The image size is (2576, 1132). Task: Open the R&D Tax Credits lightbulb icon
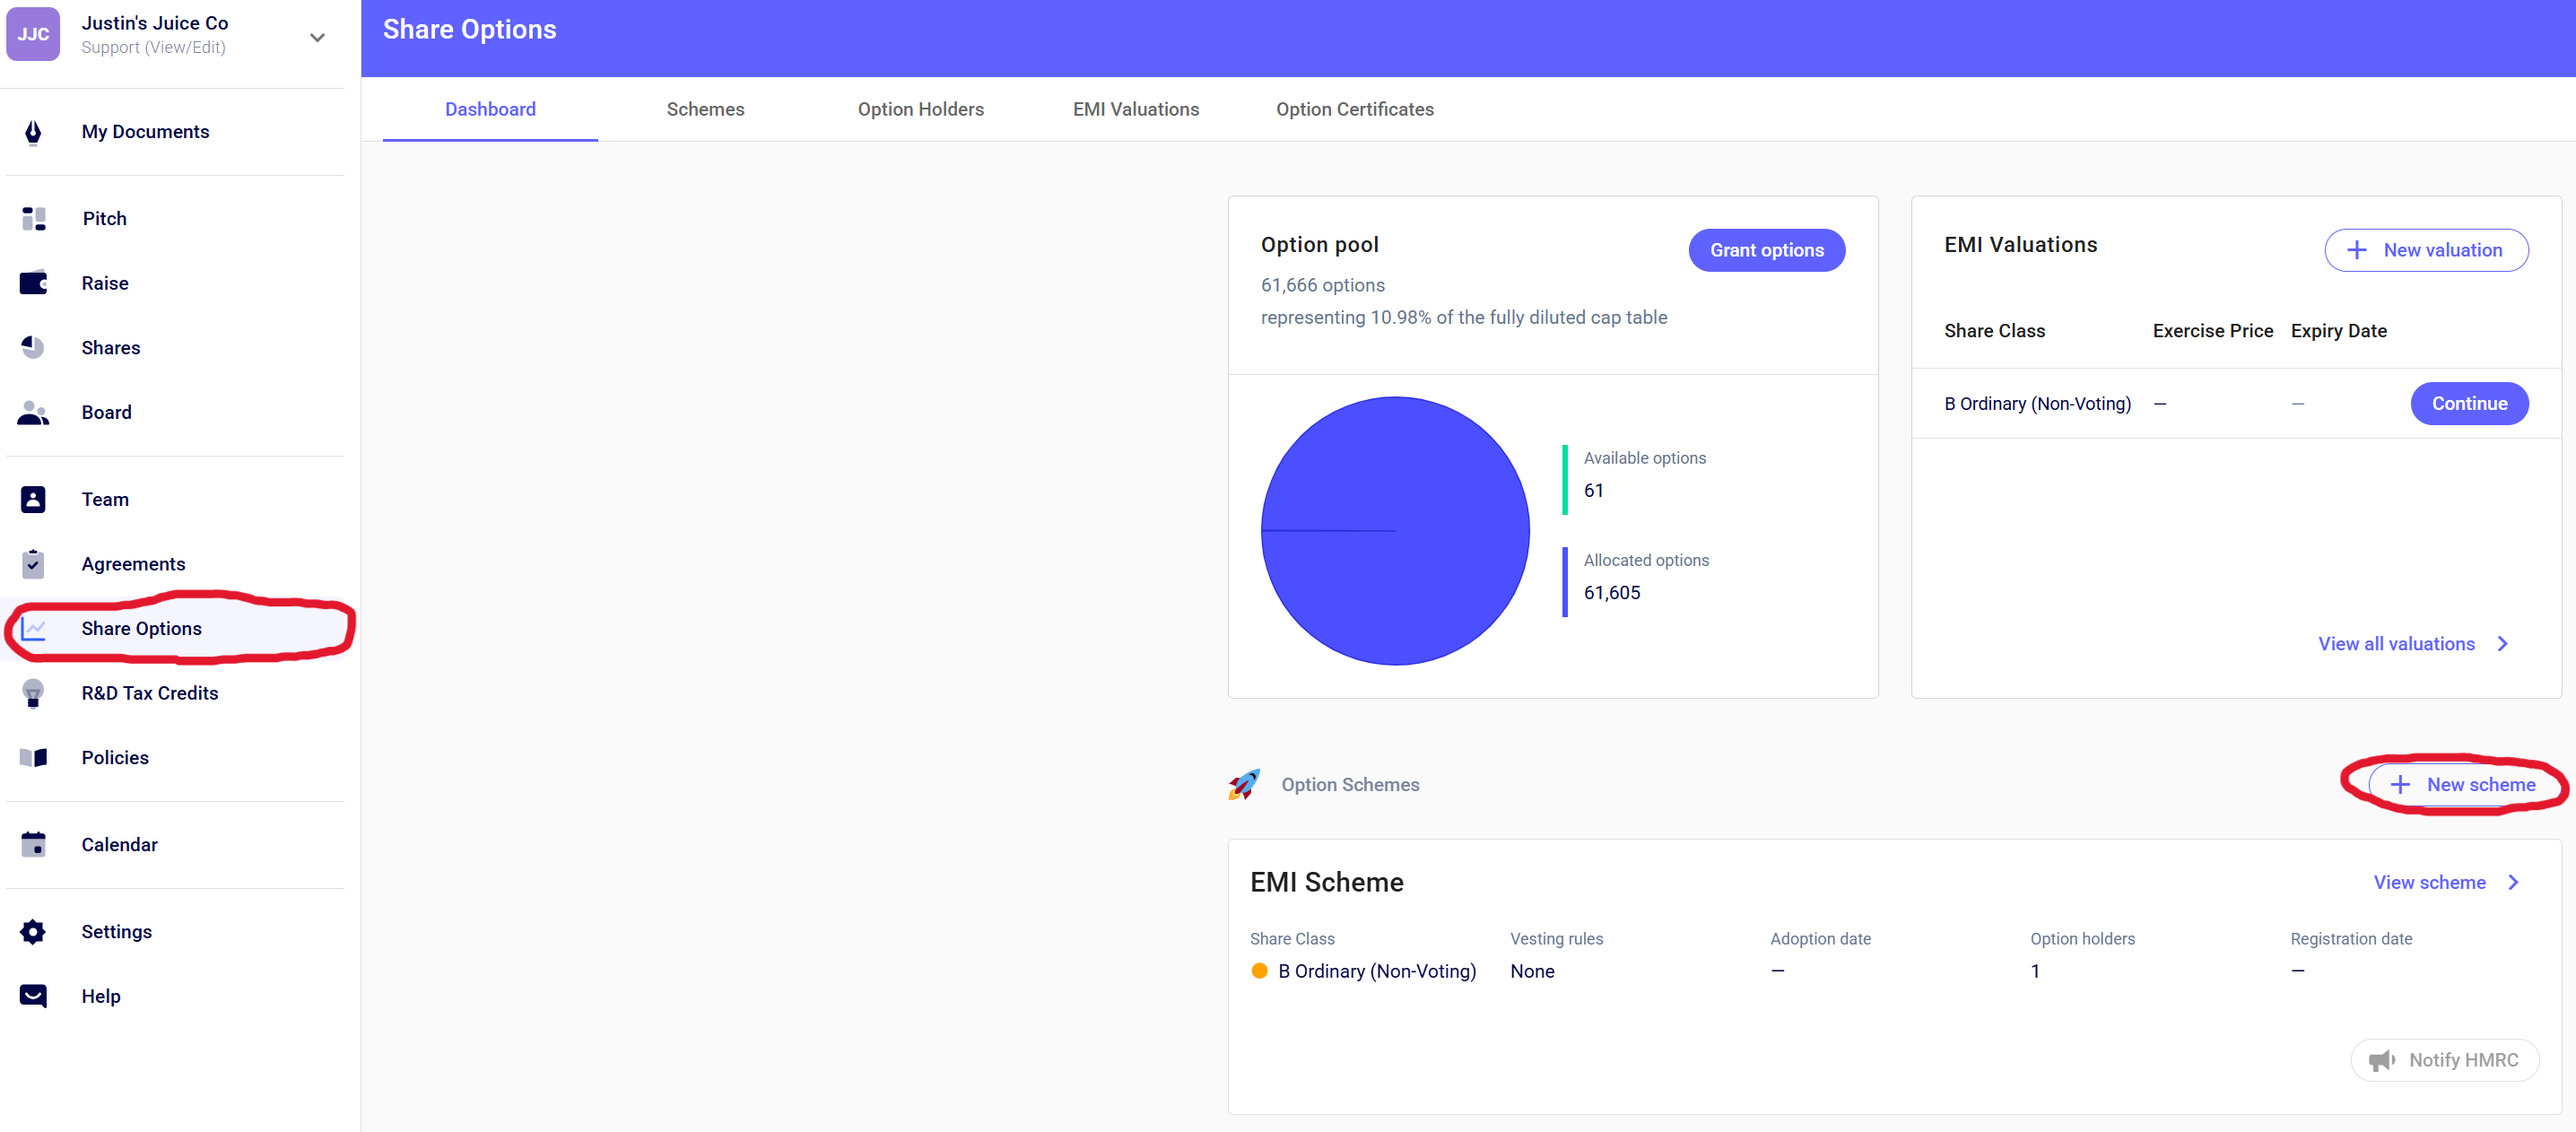(x=33, y=693)
